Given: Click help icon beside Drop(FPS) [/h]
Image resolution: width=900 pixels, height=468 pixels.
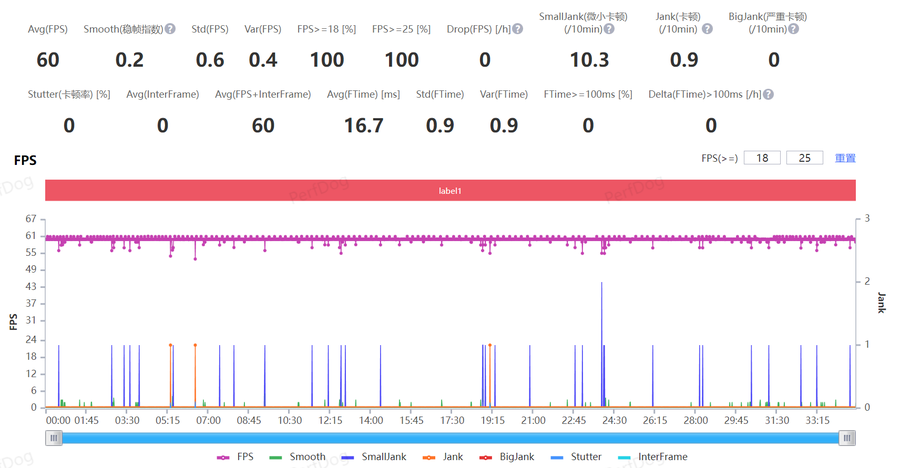Looking at the screenshot, I should [x=517, y=30].
